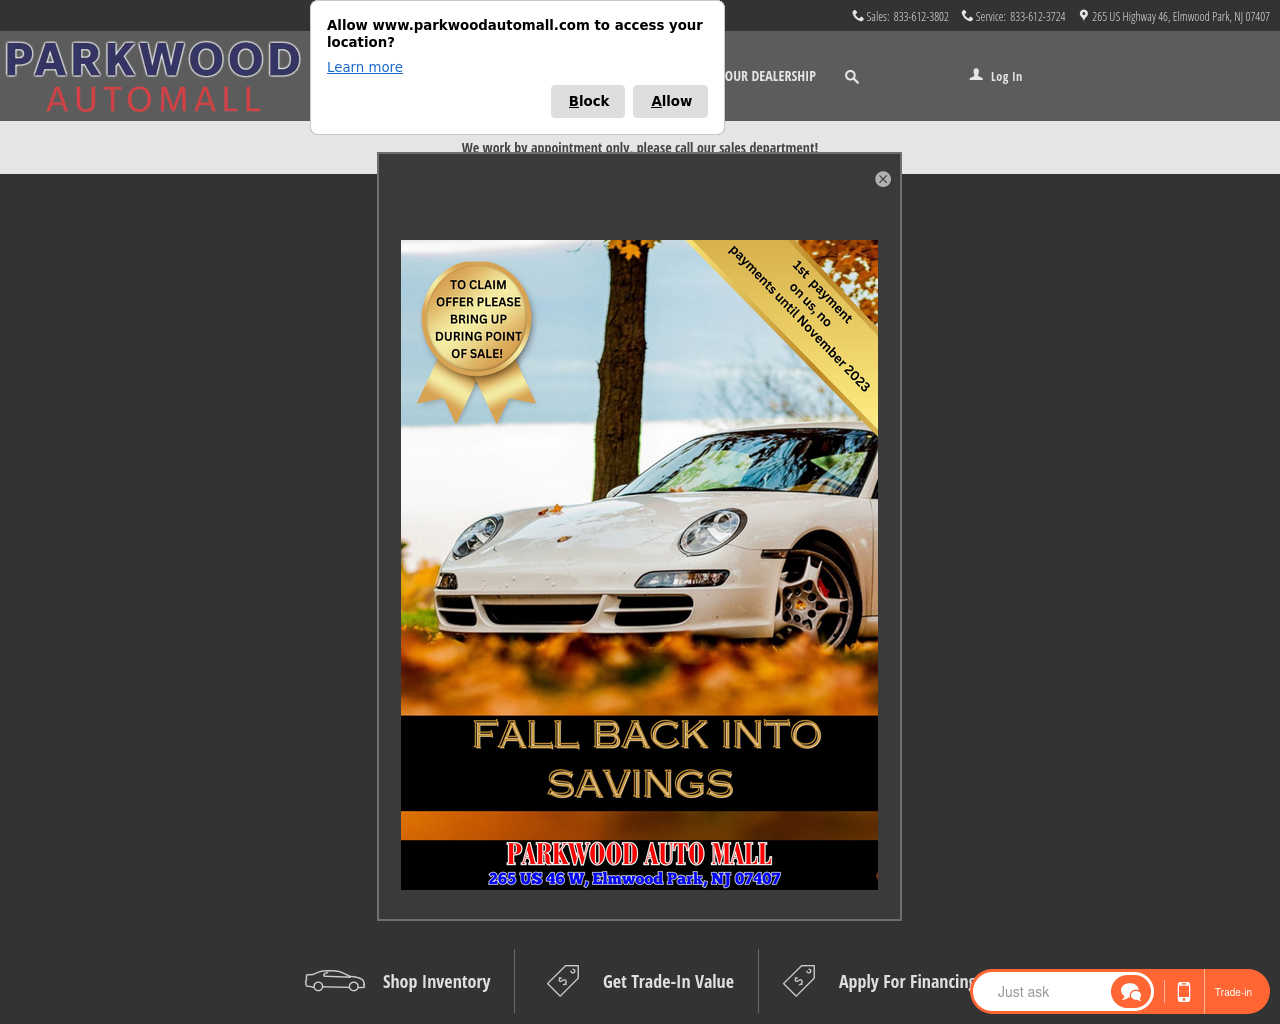Open Get Trade-In Value
The image size is (1280, 1024).
click(x=668, y=982)
